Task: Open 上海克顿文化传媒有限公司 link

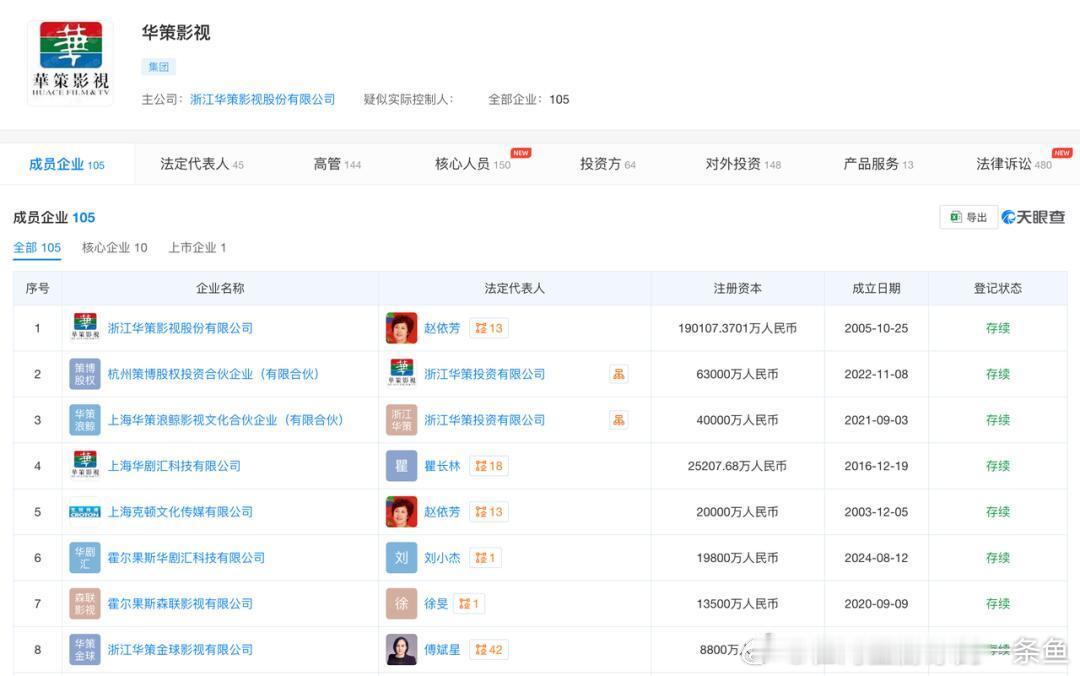Action: tap(180, 512)
